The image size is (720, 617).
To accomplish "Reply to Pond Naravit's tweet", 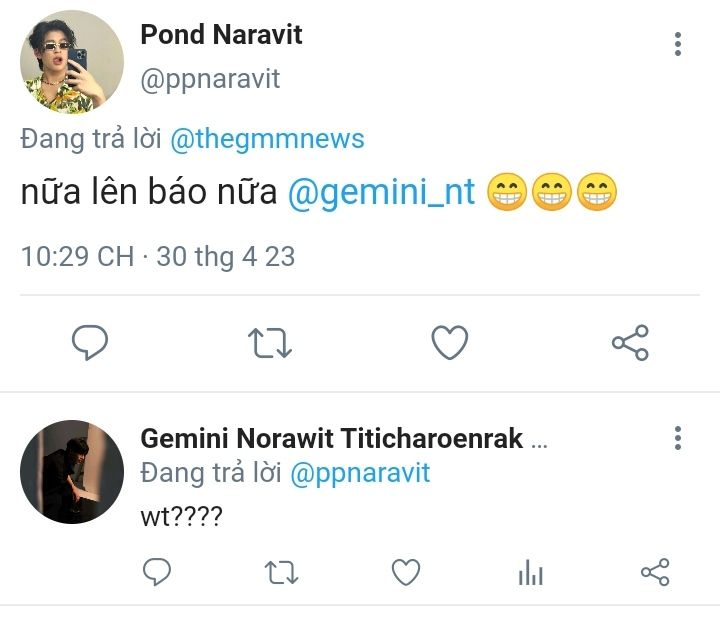I will click(x=90, y=342).
